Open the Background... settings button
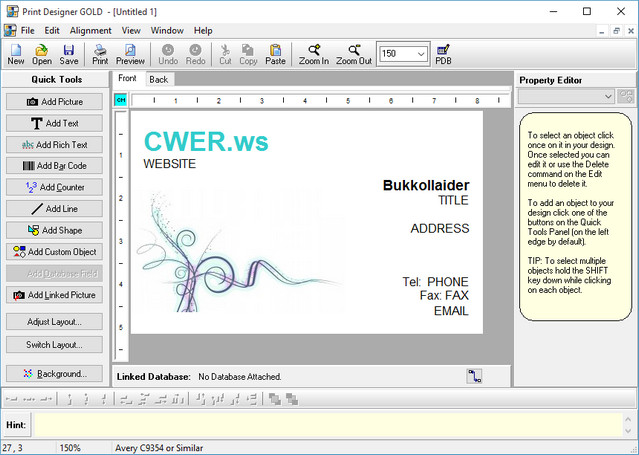 coord(56,374)
